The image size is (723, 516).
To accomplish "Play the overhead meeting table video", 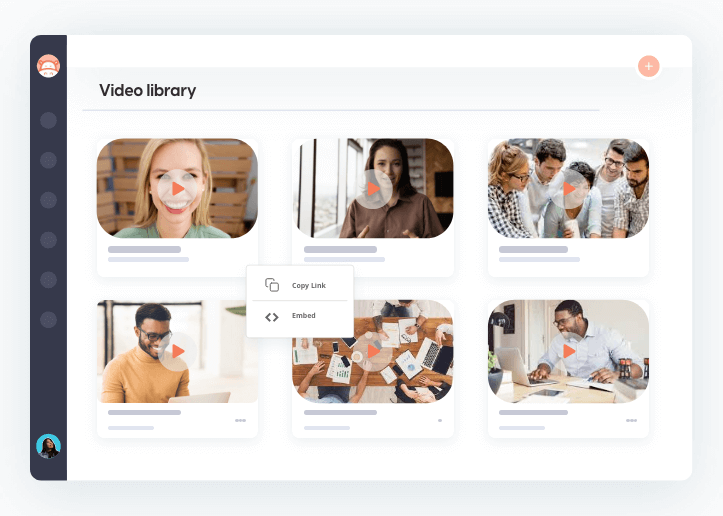I will tap(373, 351).
